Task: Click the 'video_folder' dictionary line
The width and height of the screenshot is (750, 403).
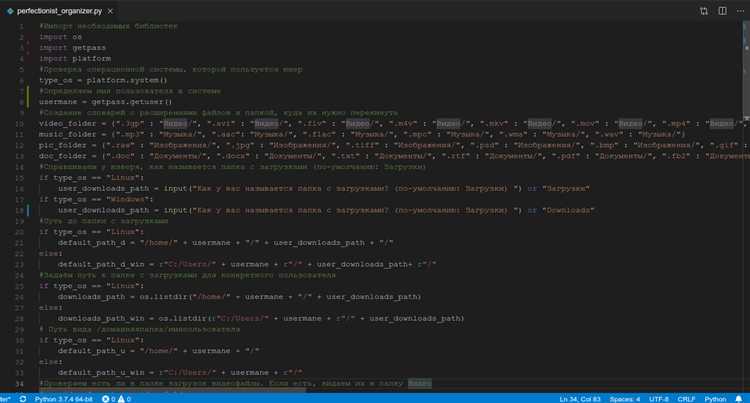Action: (x=394, y=123)
